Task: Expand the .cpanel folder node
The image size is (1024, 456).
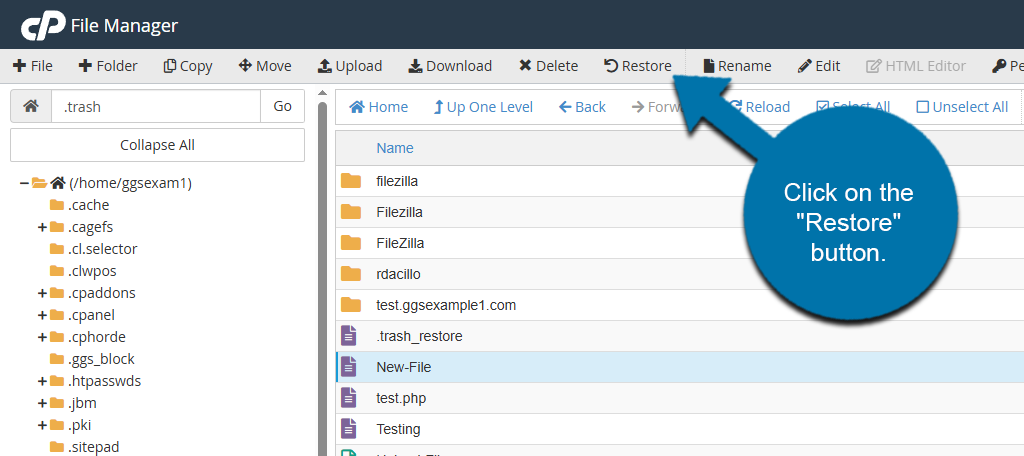Action: pos(42,315)
